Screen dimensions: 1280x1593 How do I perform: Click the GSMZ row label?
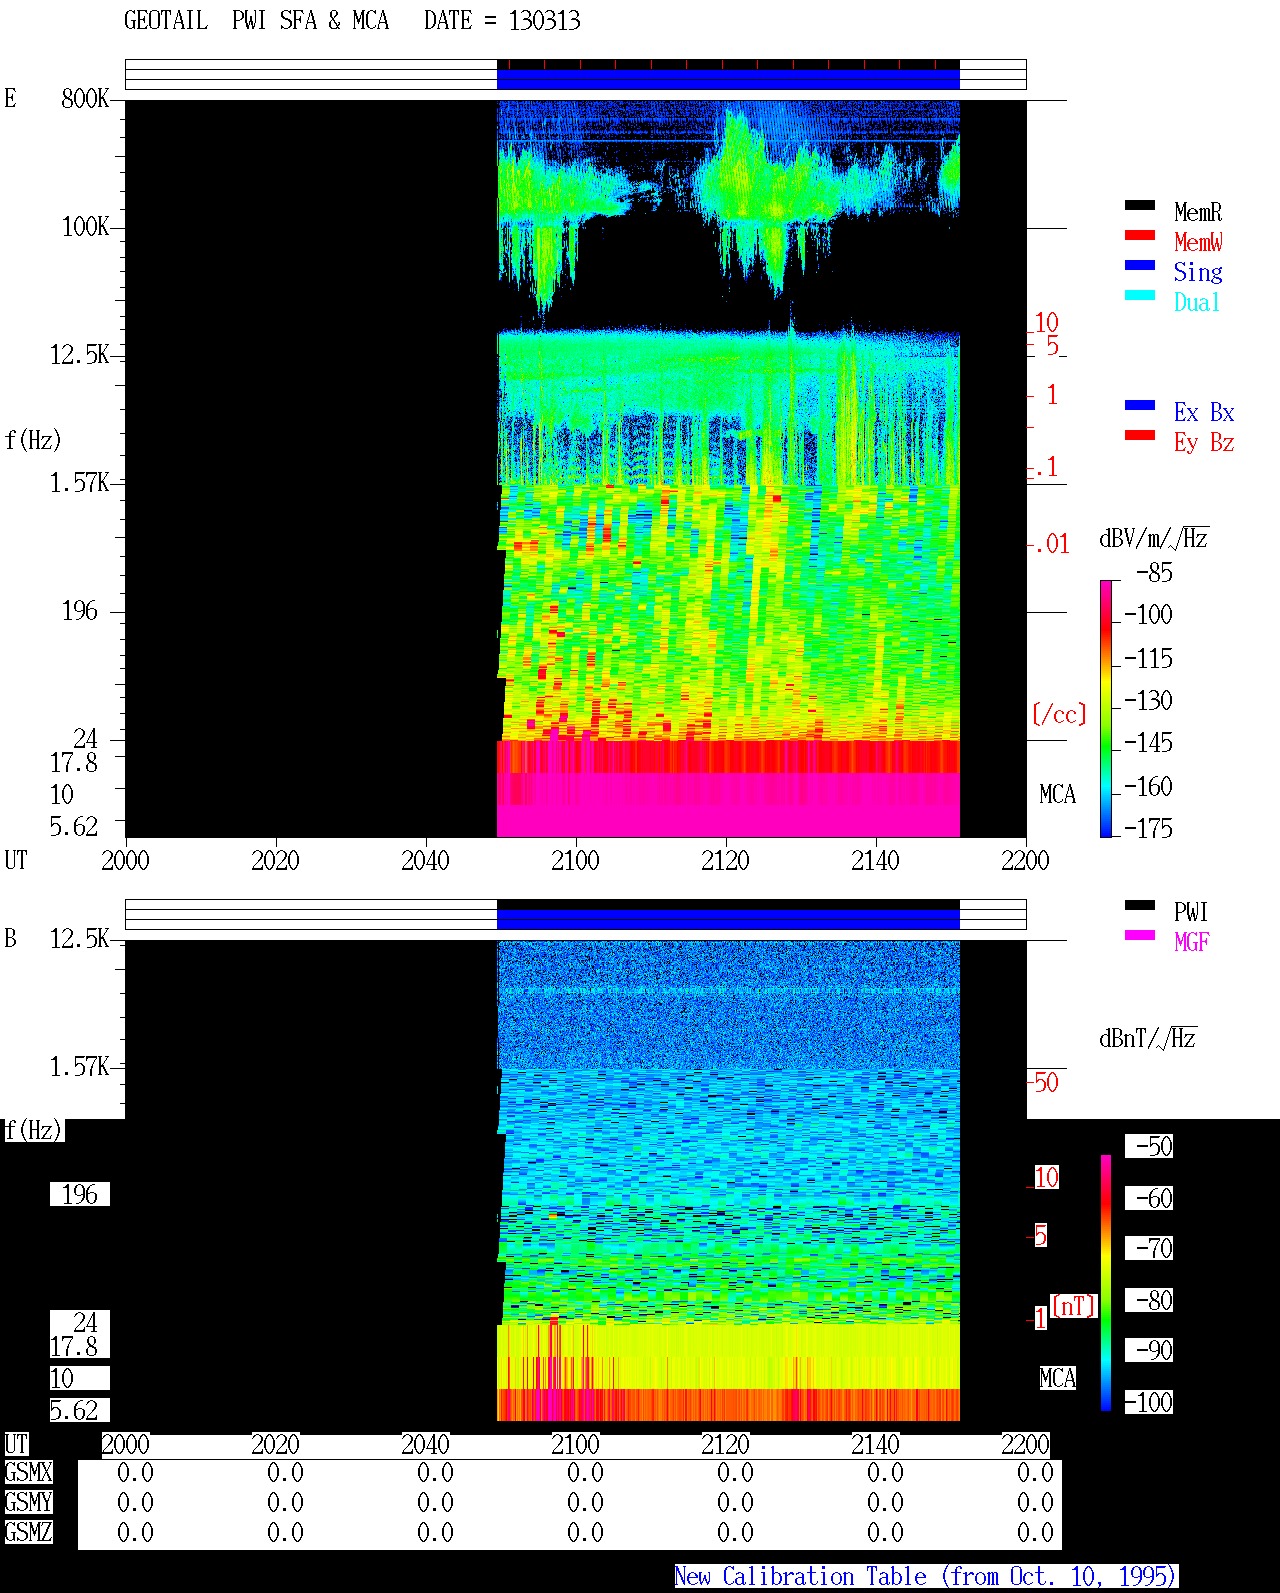(x=28, y=1532)
